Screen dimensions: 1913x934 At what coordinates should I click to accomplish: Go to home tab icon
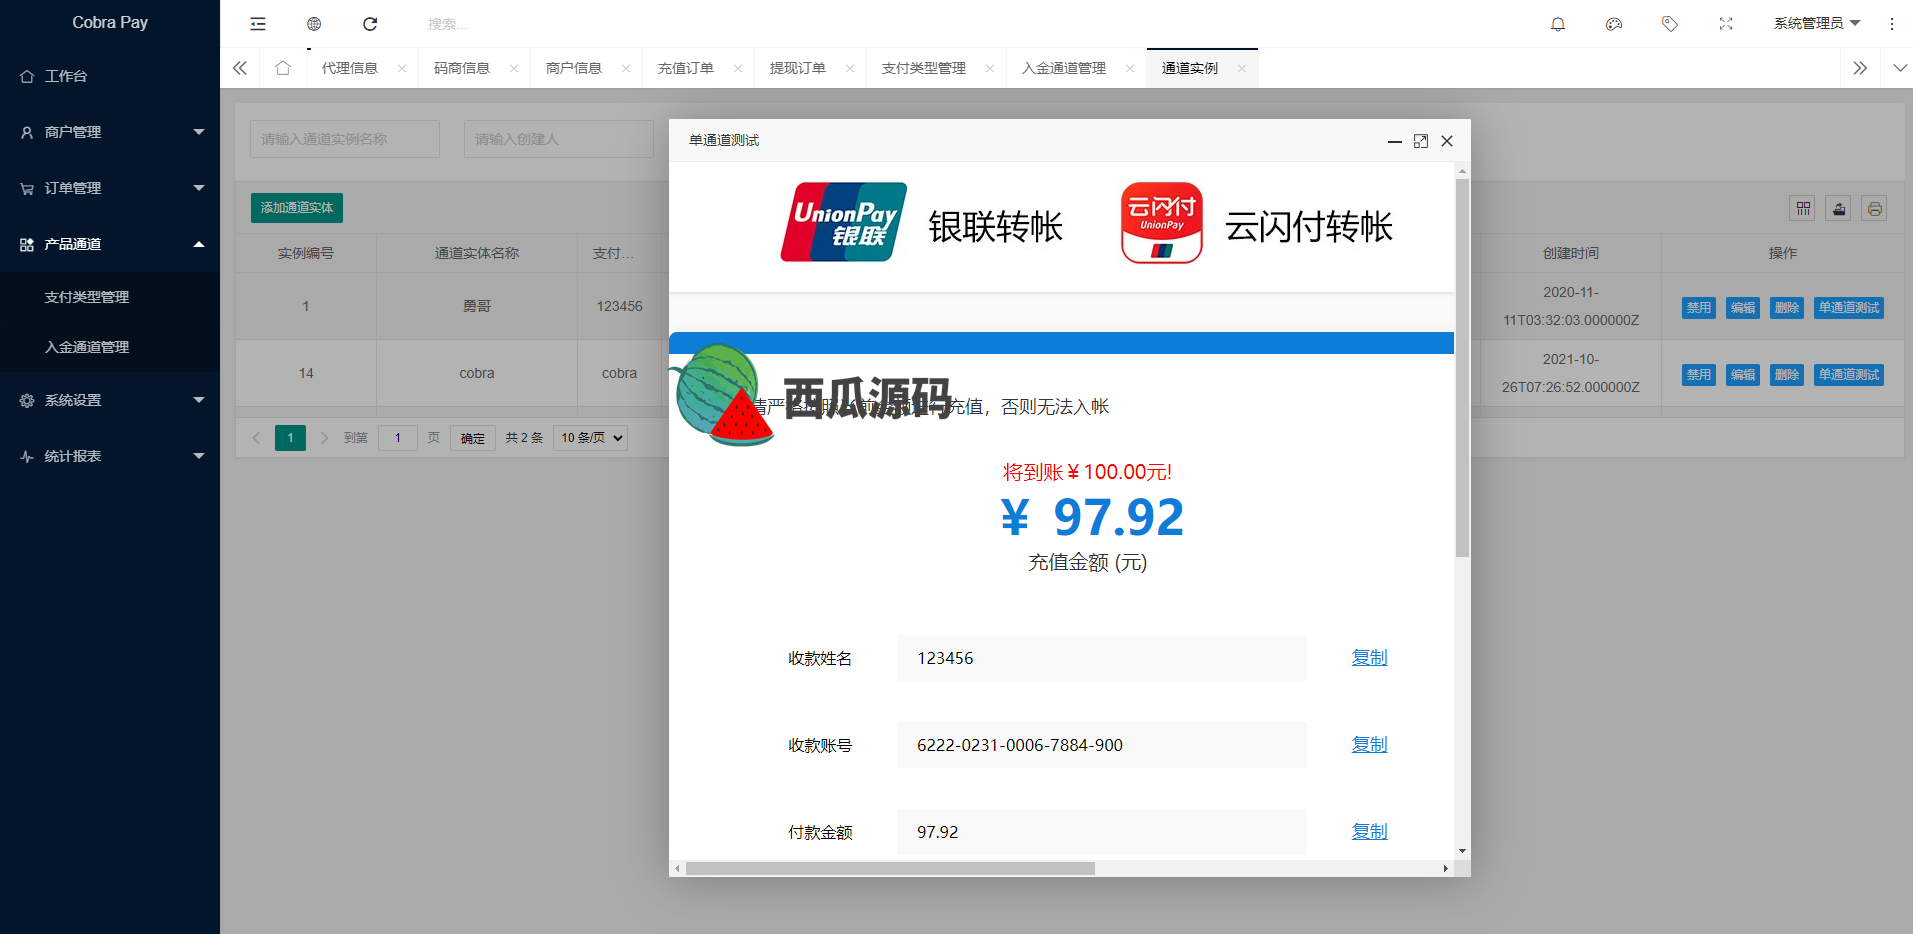tap(283, 68)
